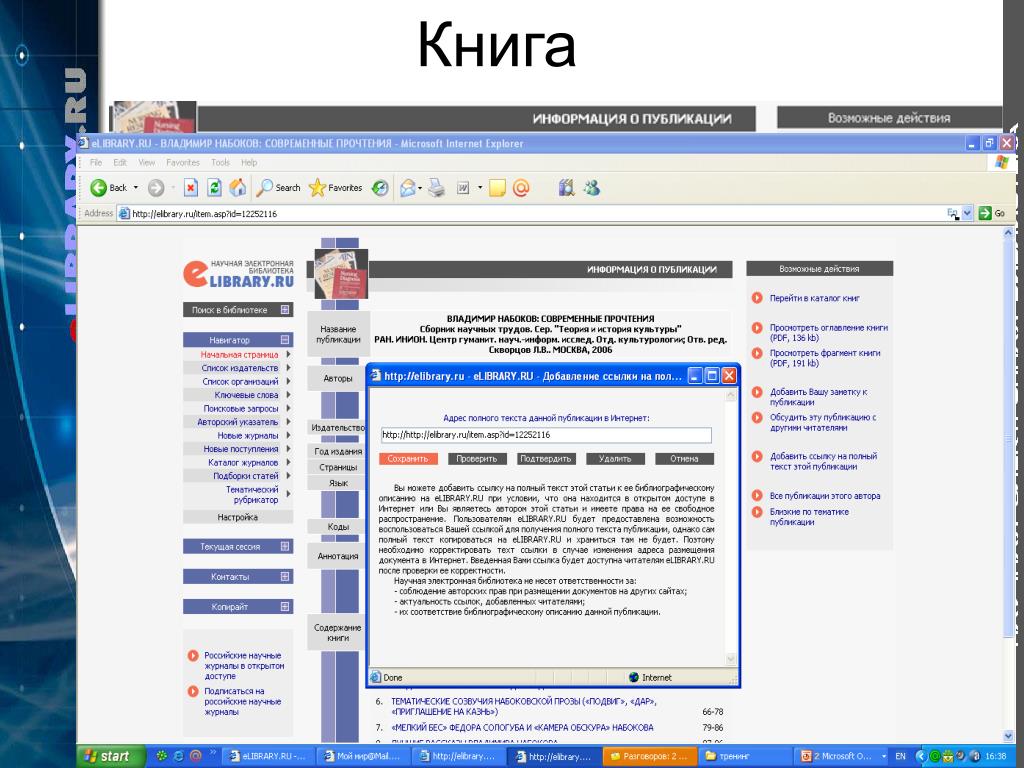
Task: Click the Отмена button
Action: click(684, 459)
